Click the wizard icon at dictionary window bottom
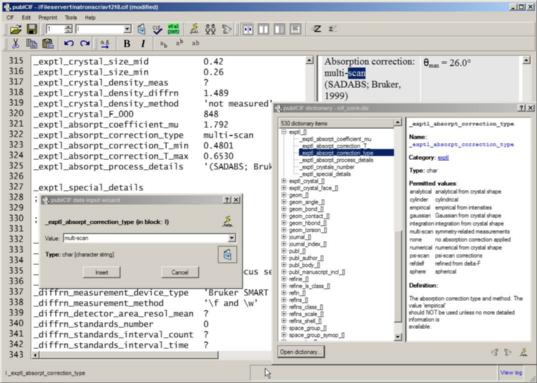The image size is (537, 383). [x=523, y=352]
